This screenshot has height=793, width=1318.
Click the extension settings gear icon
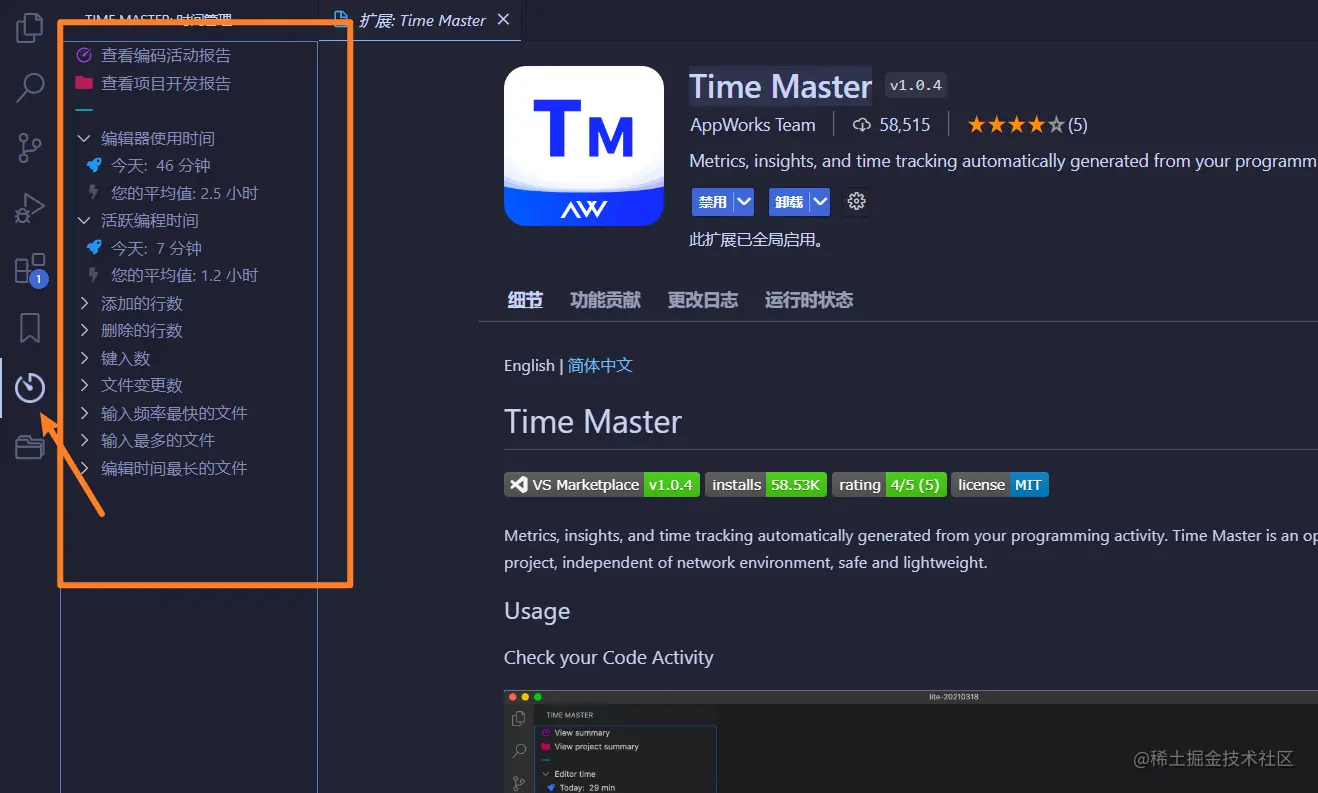[x=856, y=201]
